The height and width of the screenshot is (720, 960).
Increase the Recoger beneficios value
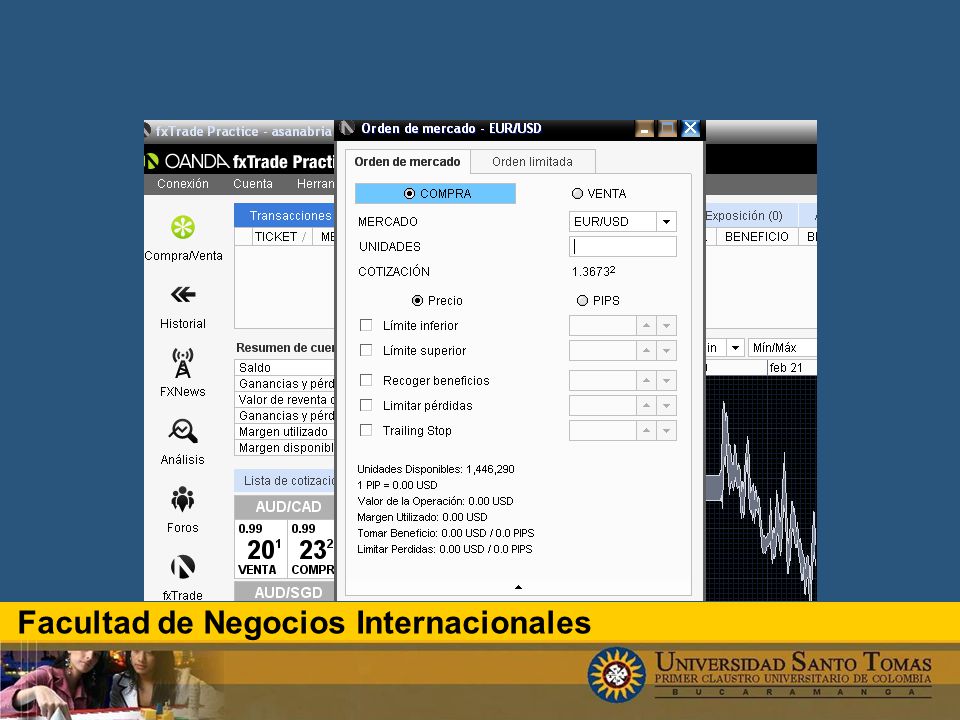(646, 381)
